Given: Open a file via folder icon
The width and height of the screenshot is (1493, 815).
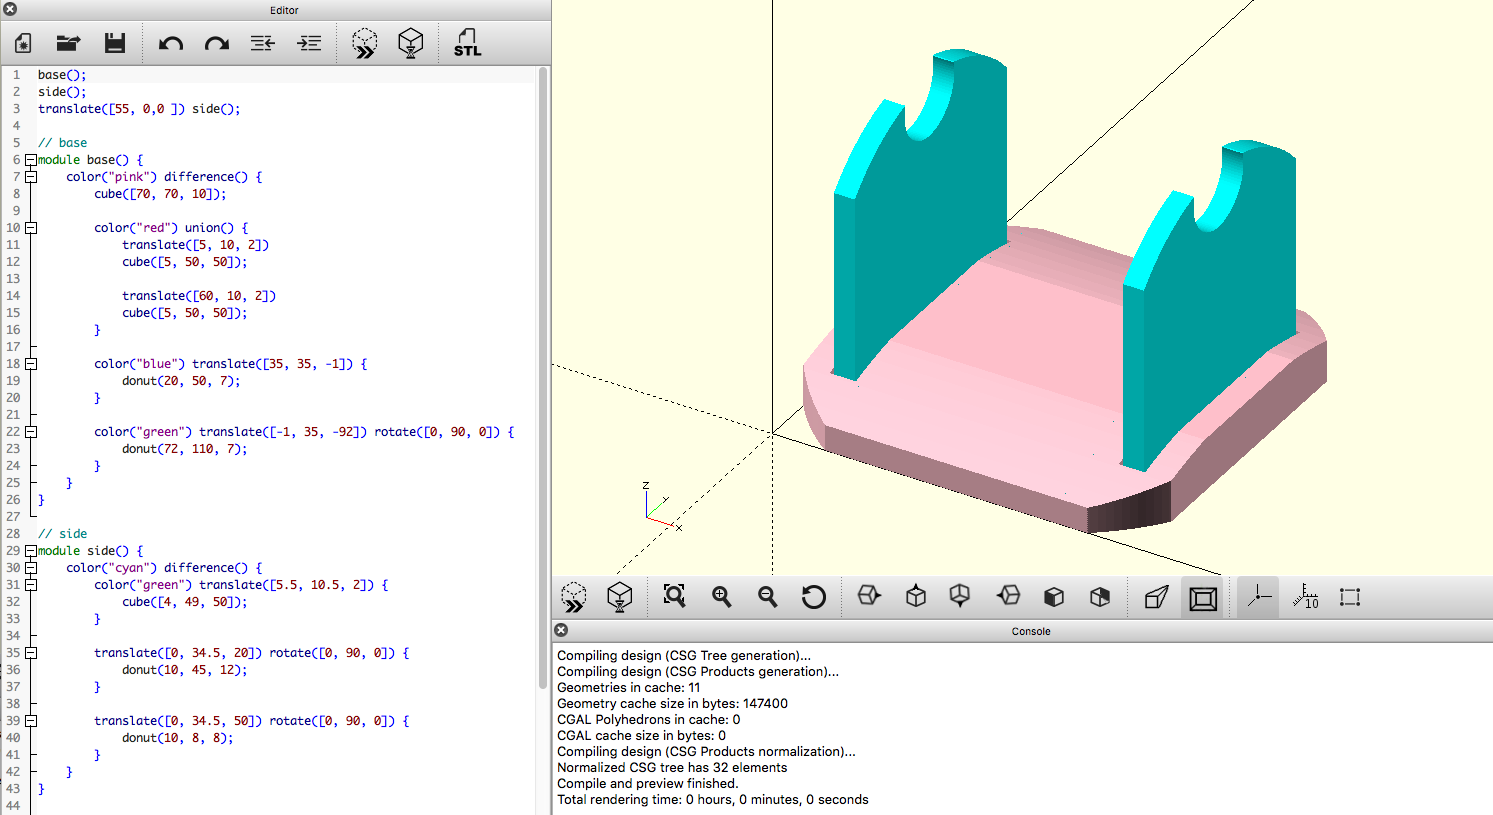Looking at the screenshot, I should coord(68,43).
